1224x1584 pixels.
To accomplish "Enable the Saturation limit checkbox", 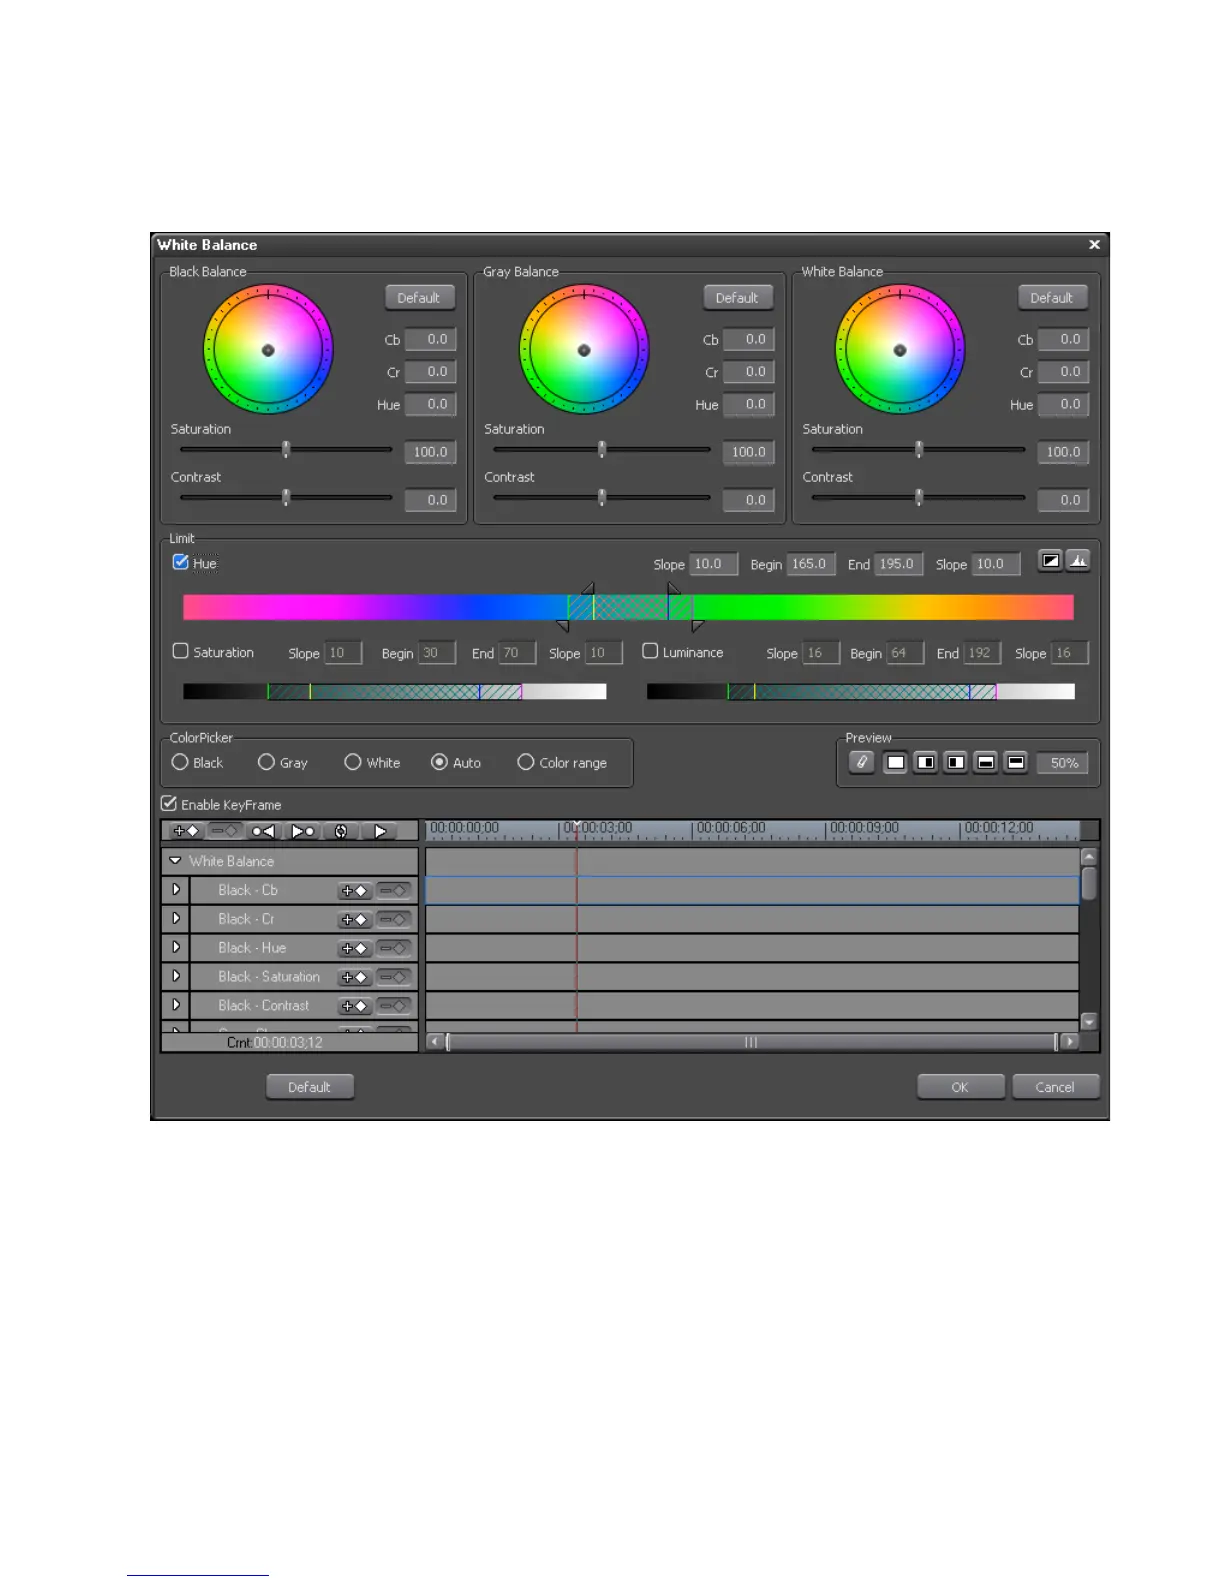I will point(181,651).
